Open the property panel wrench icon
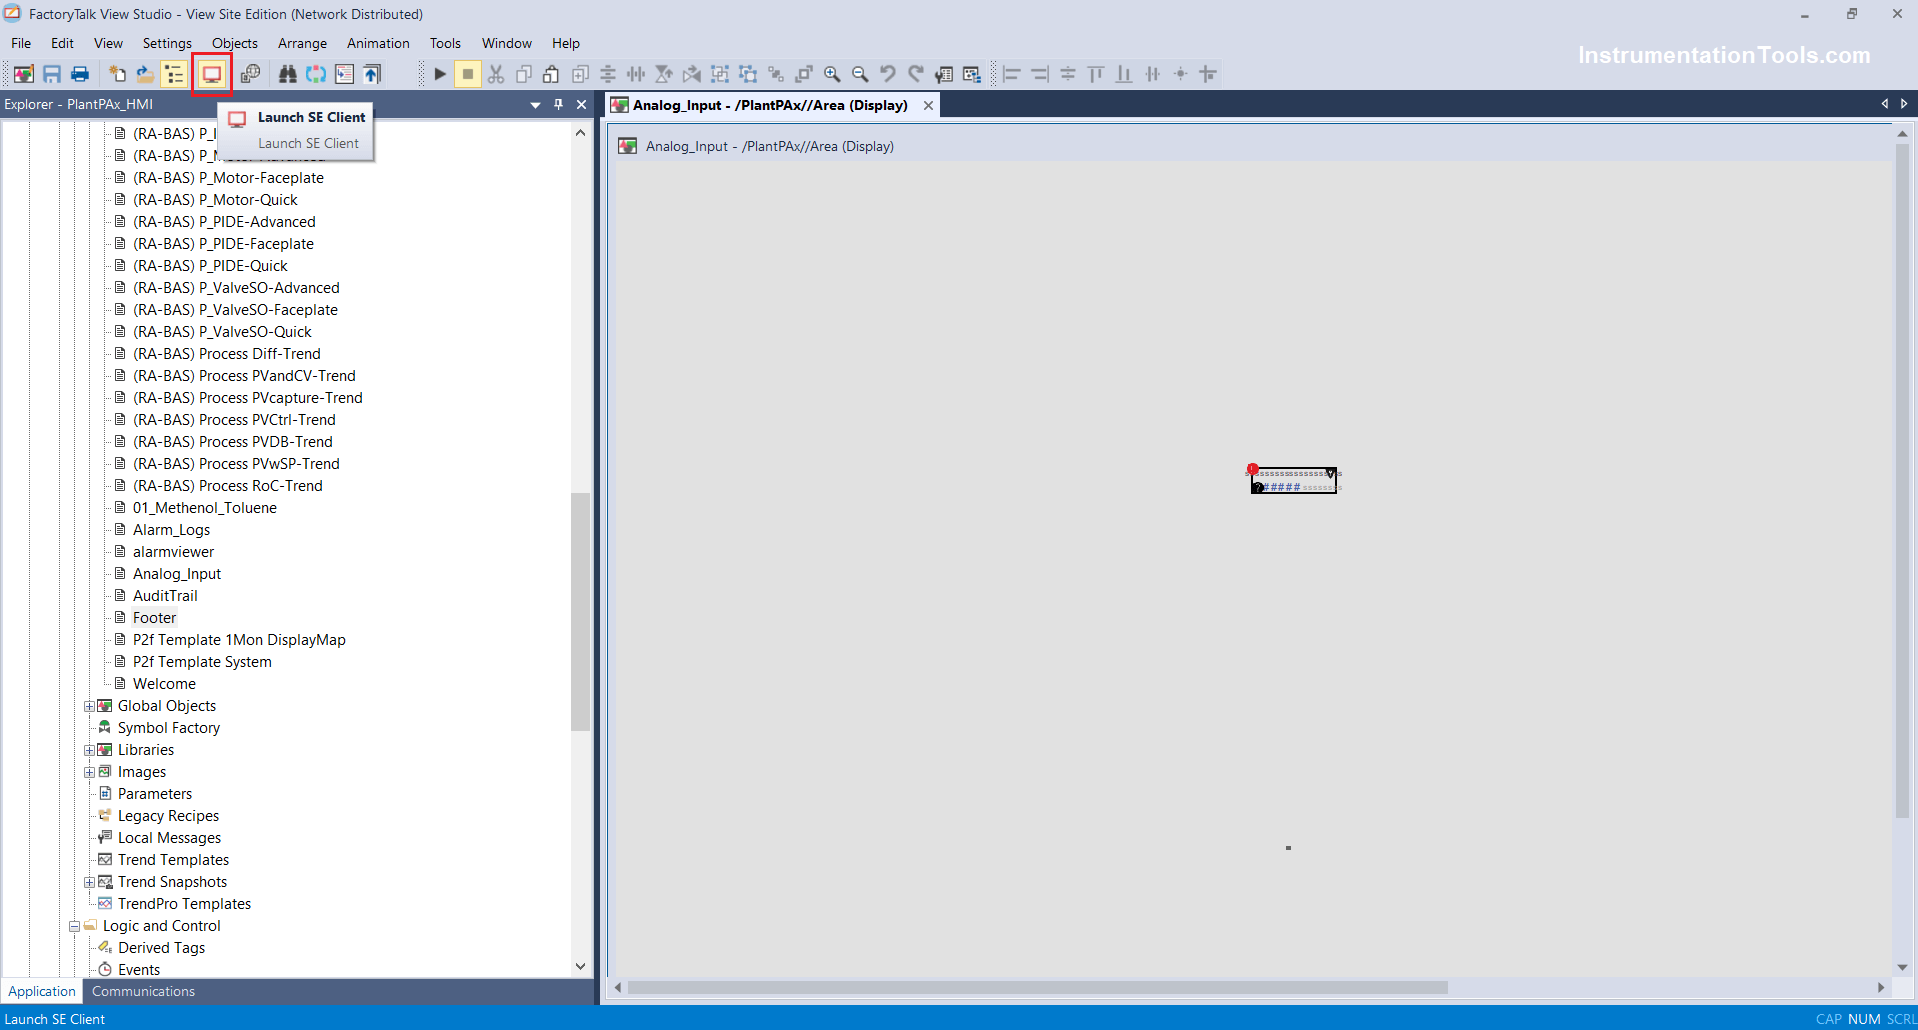 pyautogui.click(x=944, y=74)
